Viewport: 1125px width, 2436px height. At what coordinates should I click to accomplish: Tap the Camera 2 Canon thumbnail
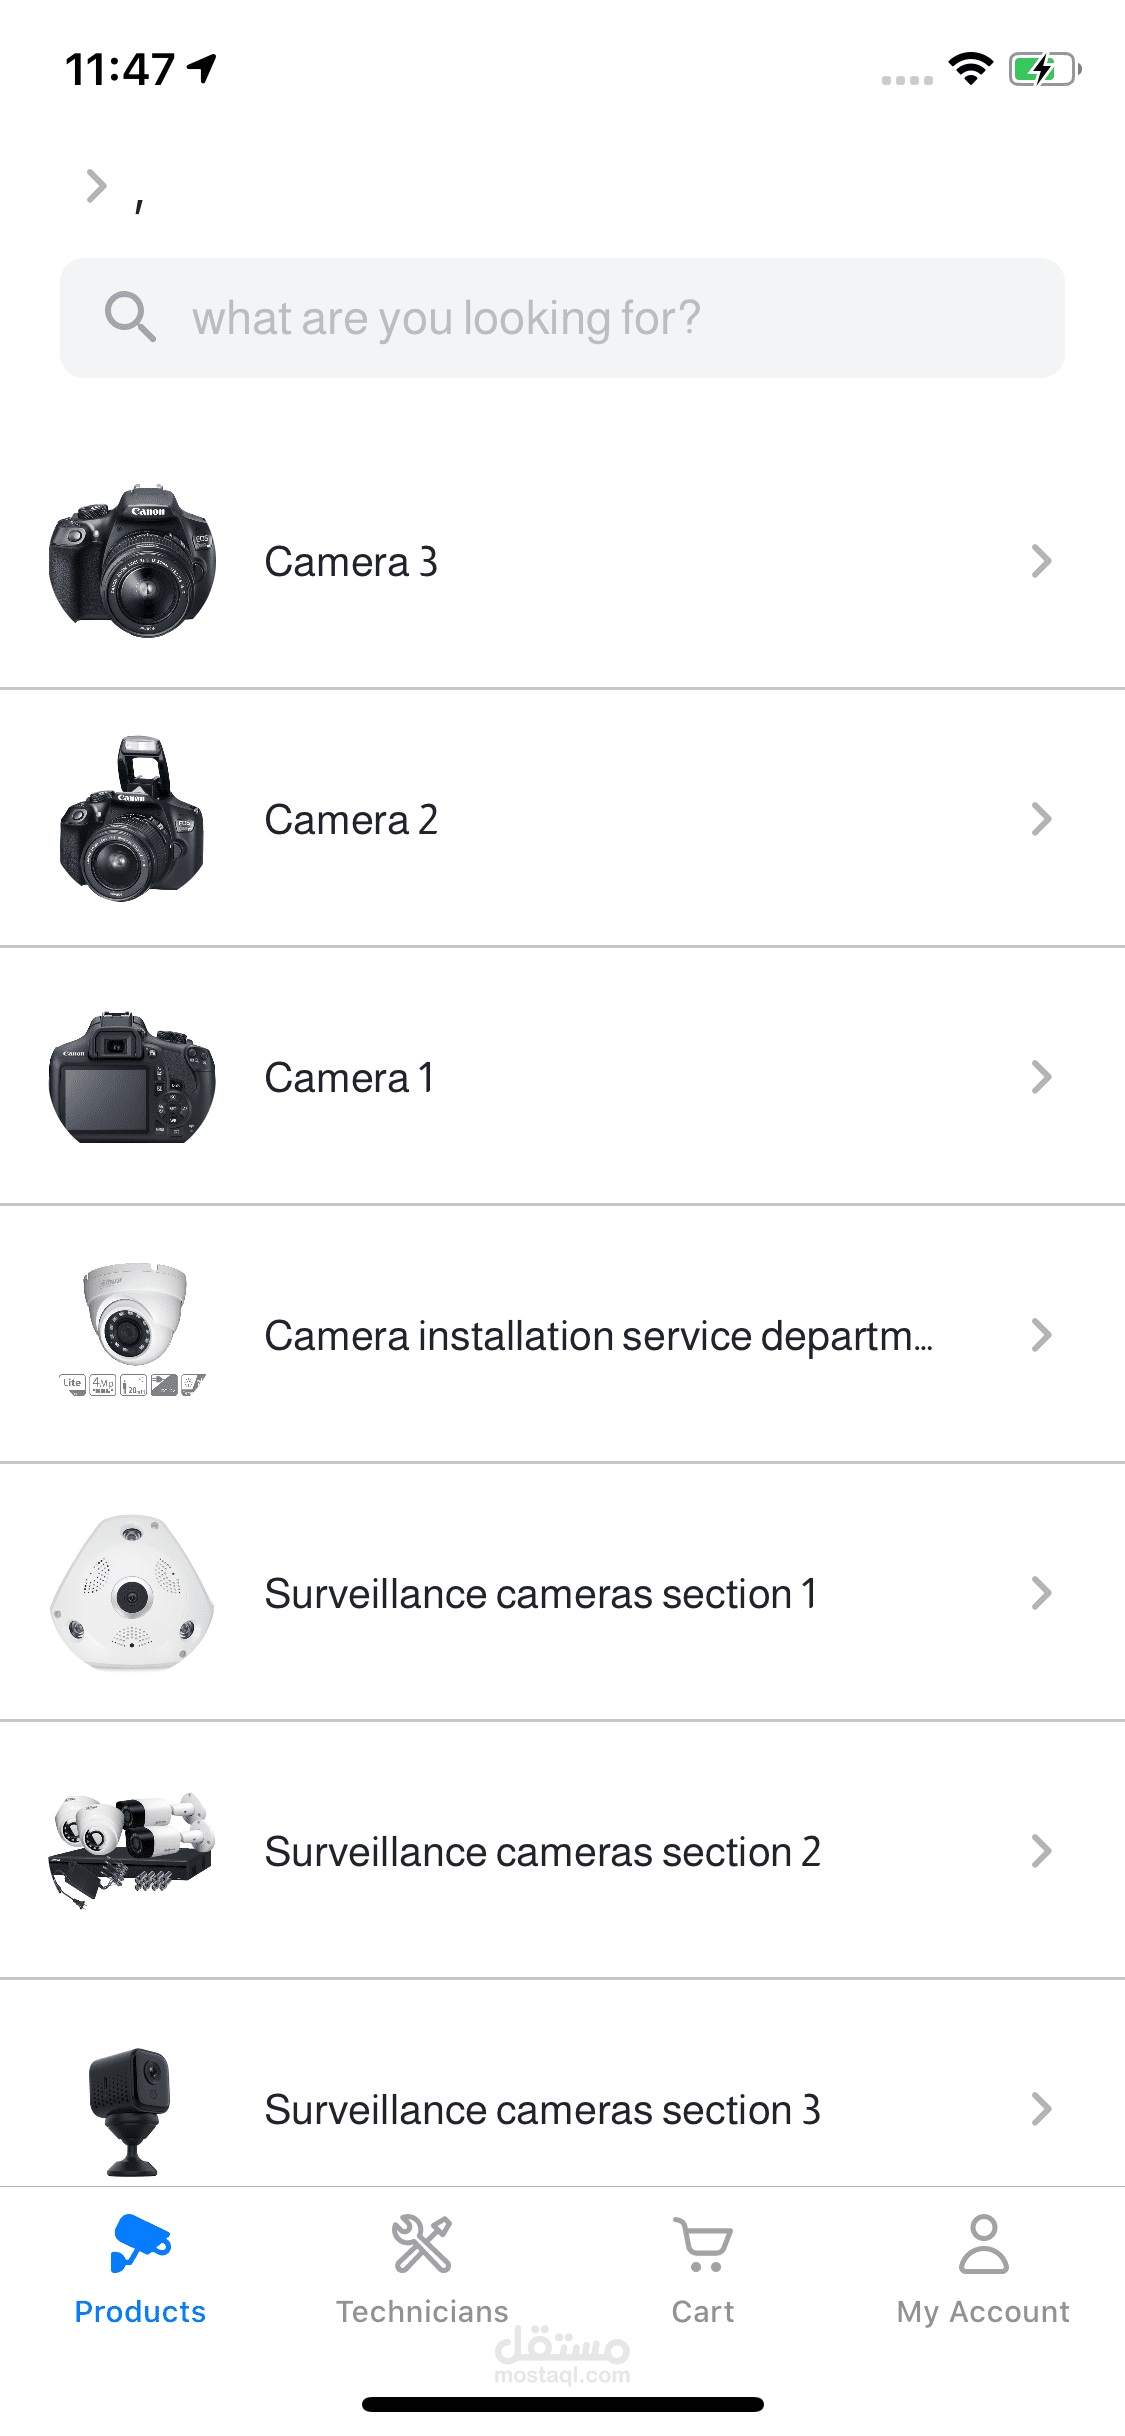[132, 819]
